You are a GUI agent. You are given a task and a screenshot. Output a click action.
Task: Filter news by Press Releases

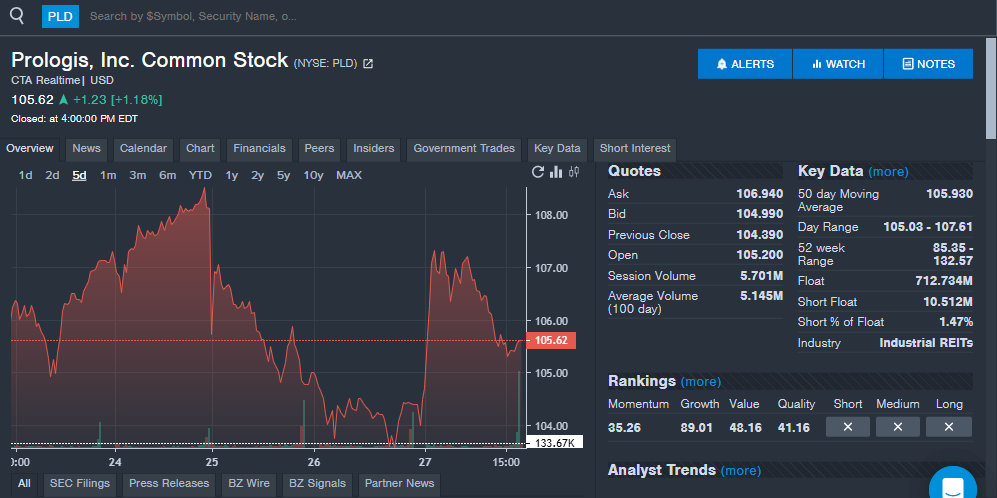169,483
